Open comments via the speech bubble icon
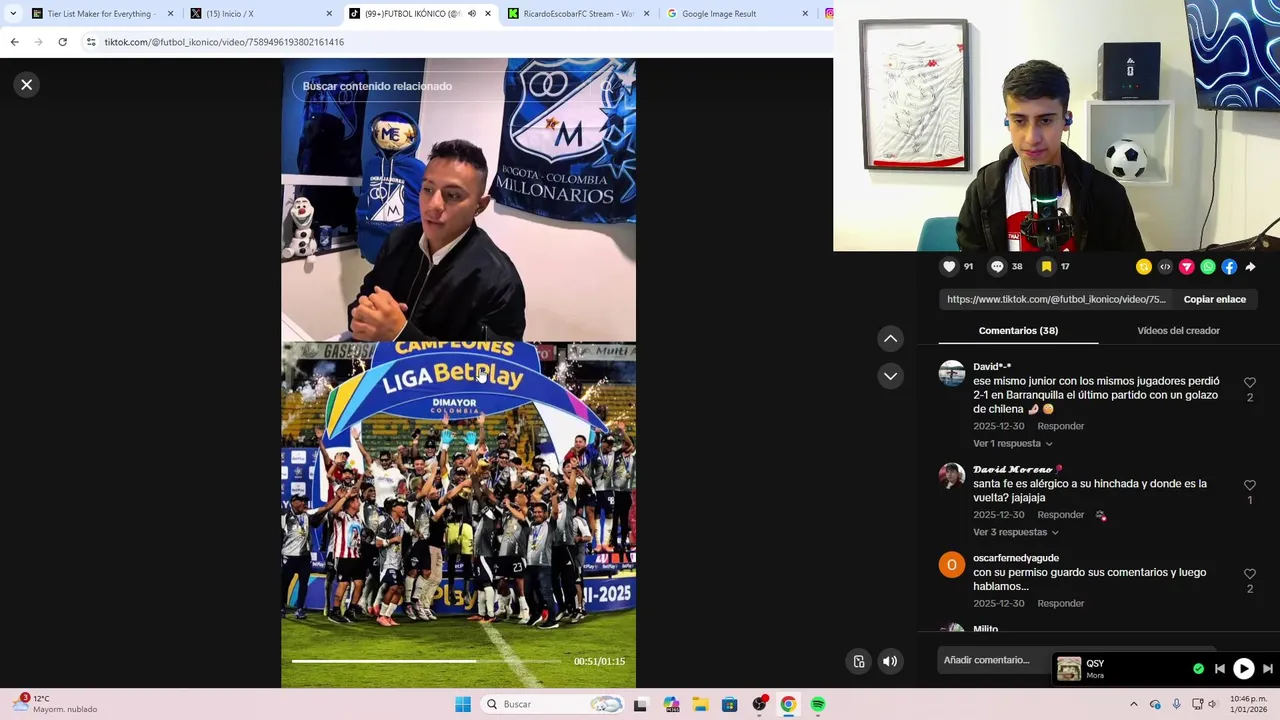The image size is (1280, 720). coord(997,267)
